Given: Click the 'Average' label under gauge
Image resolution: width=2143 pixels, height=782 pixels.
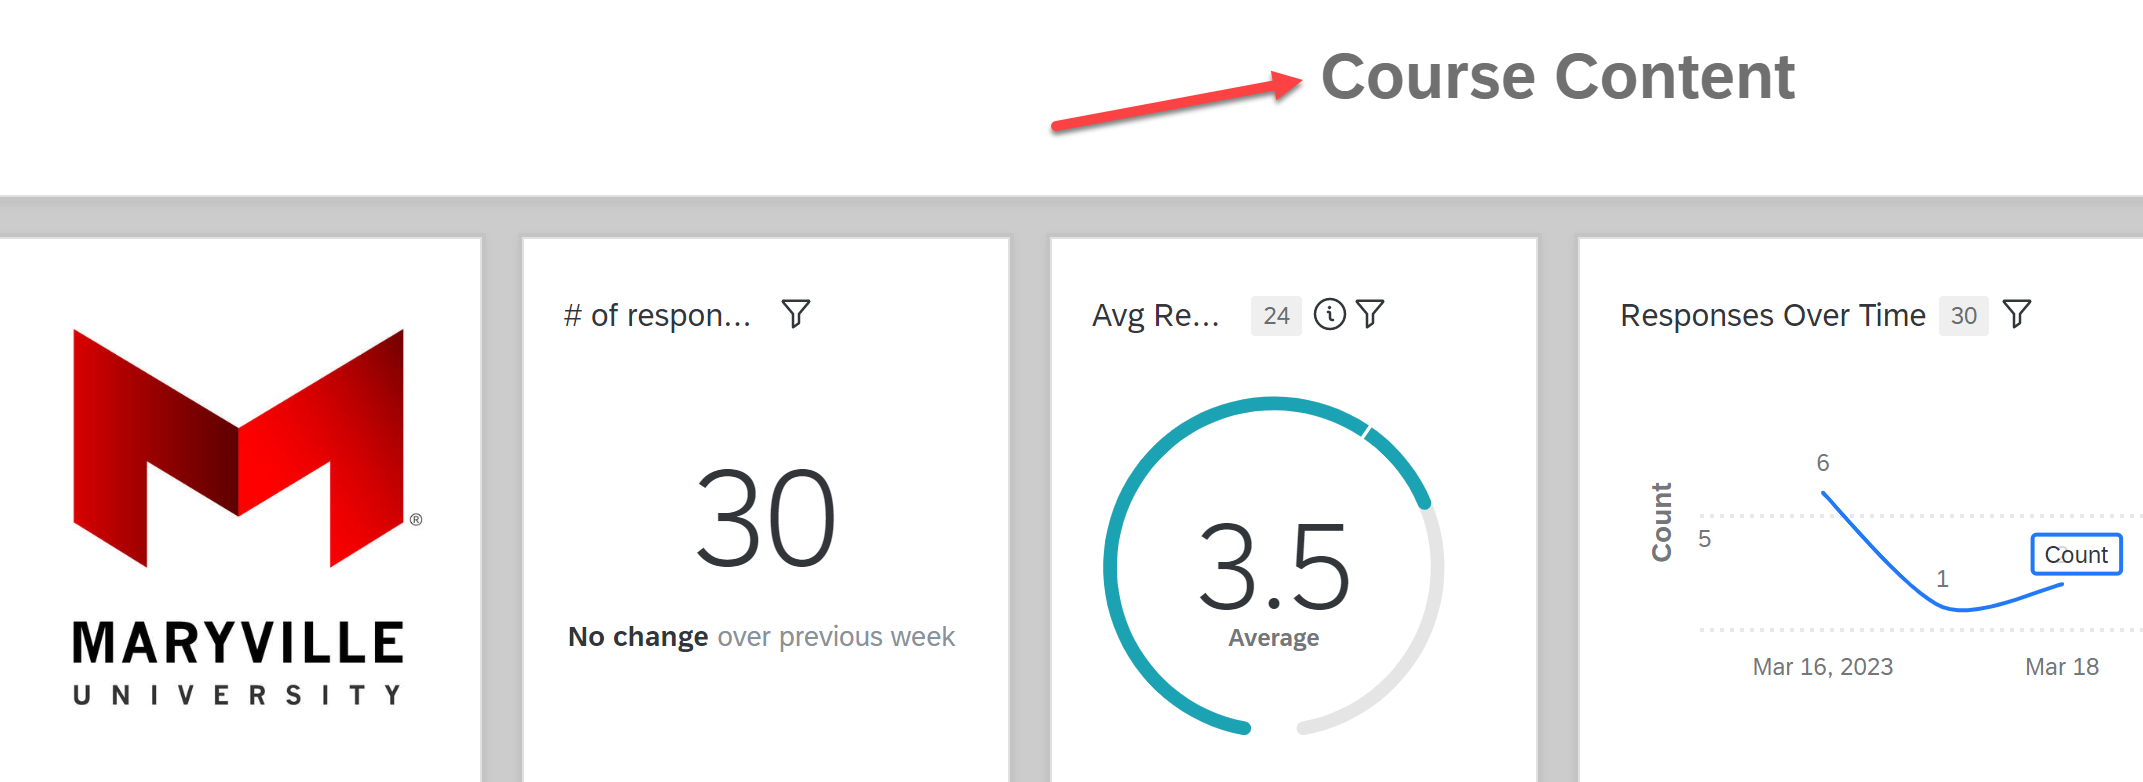Looking at the screenshot, I should (1273, 638).
